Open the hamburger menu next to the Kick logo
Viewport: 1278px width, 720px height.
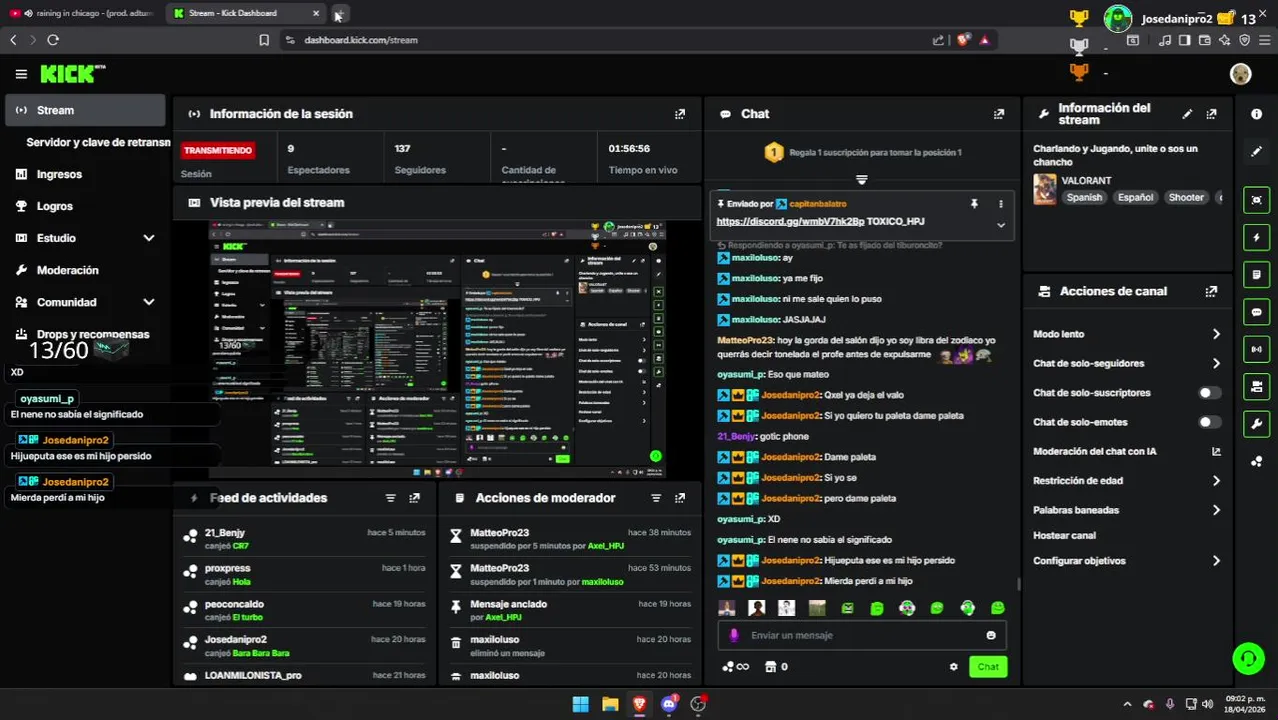tap(21, 74)
